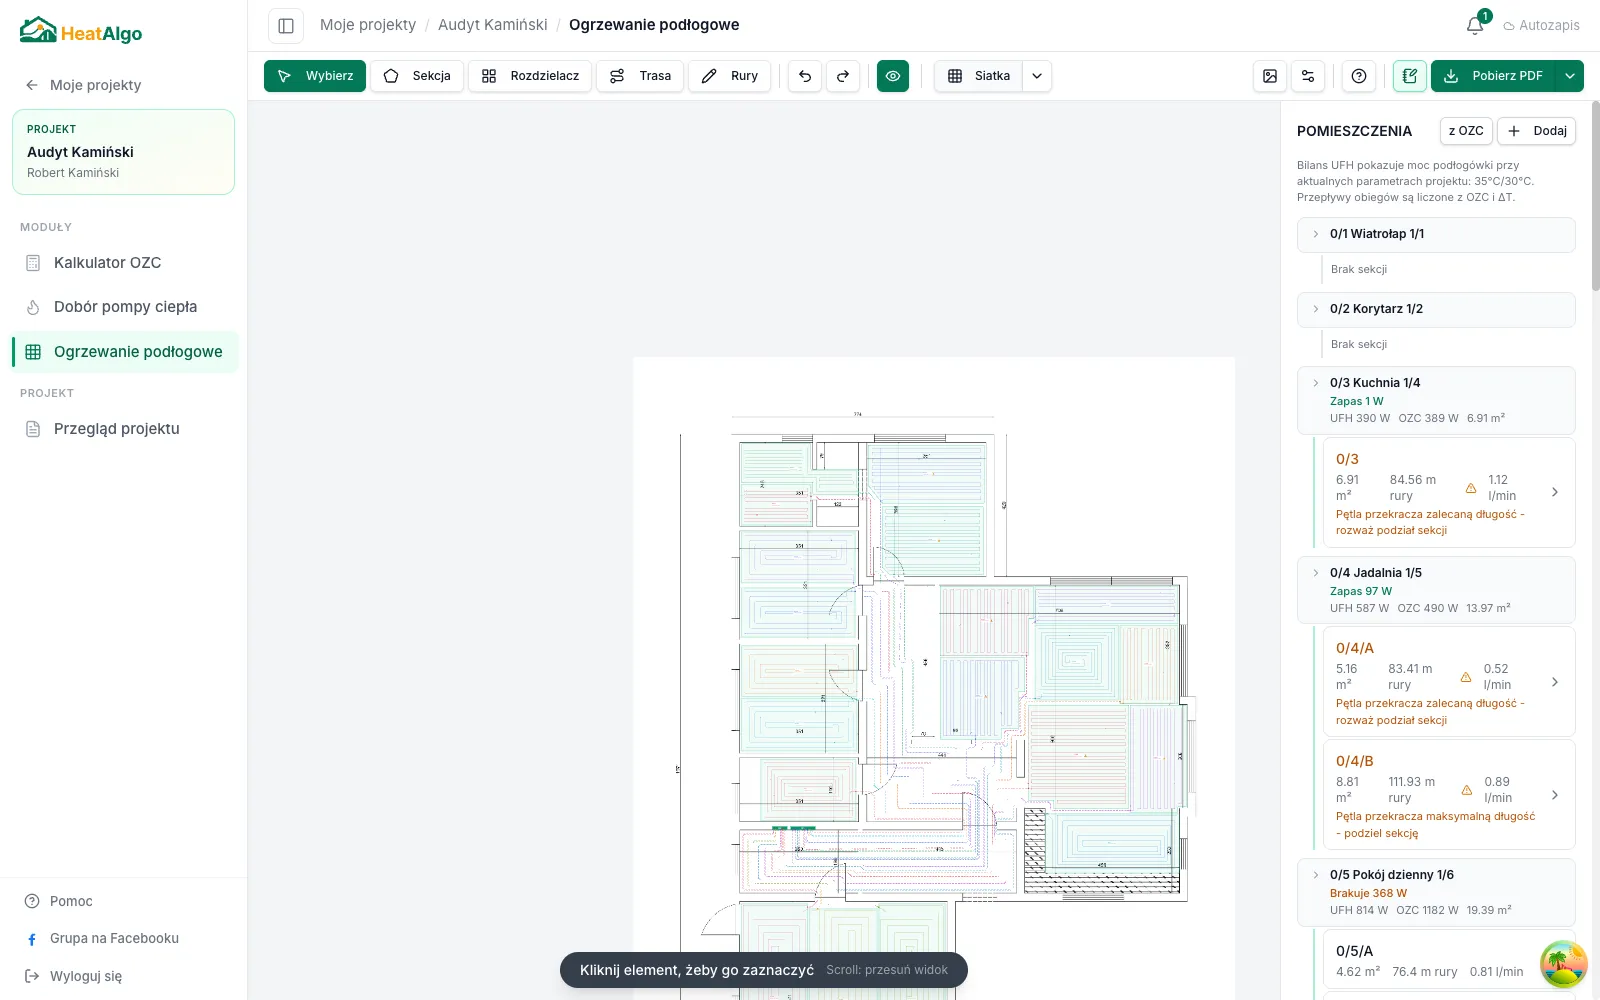
Task: Open the background image settings icon
Action: point(1270,76)
